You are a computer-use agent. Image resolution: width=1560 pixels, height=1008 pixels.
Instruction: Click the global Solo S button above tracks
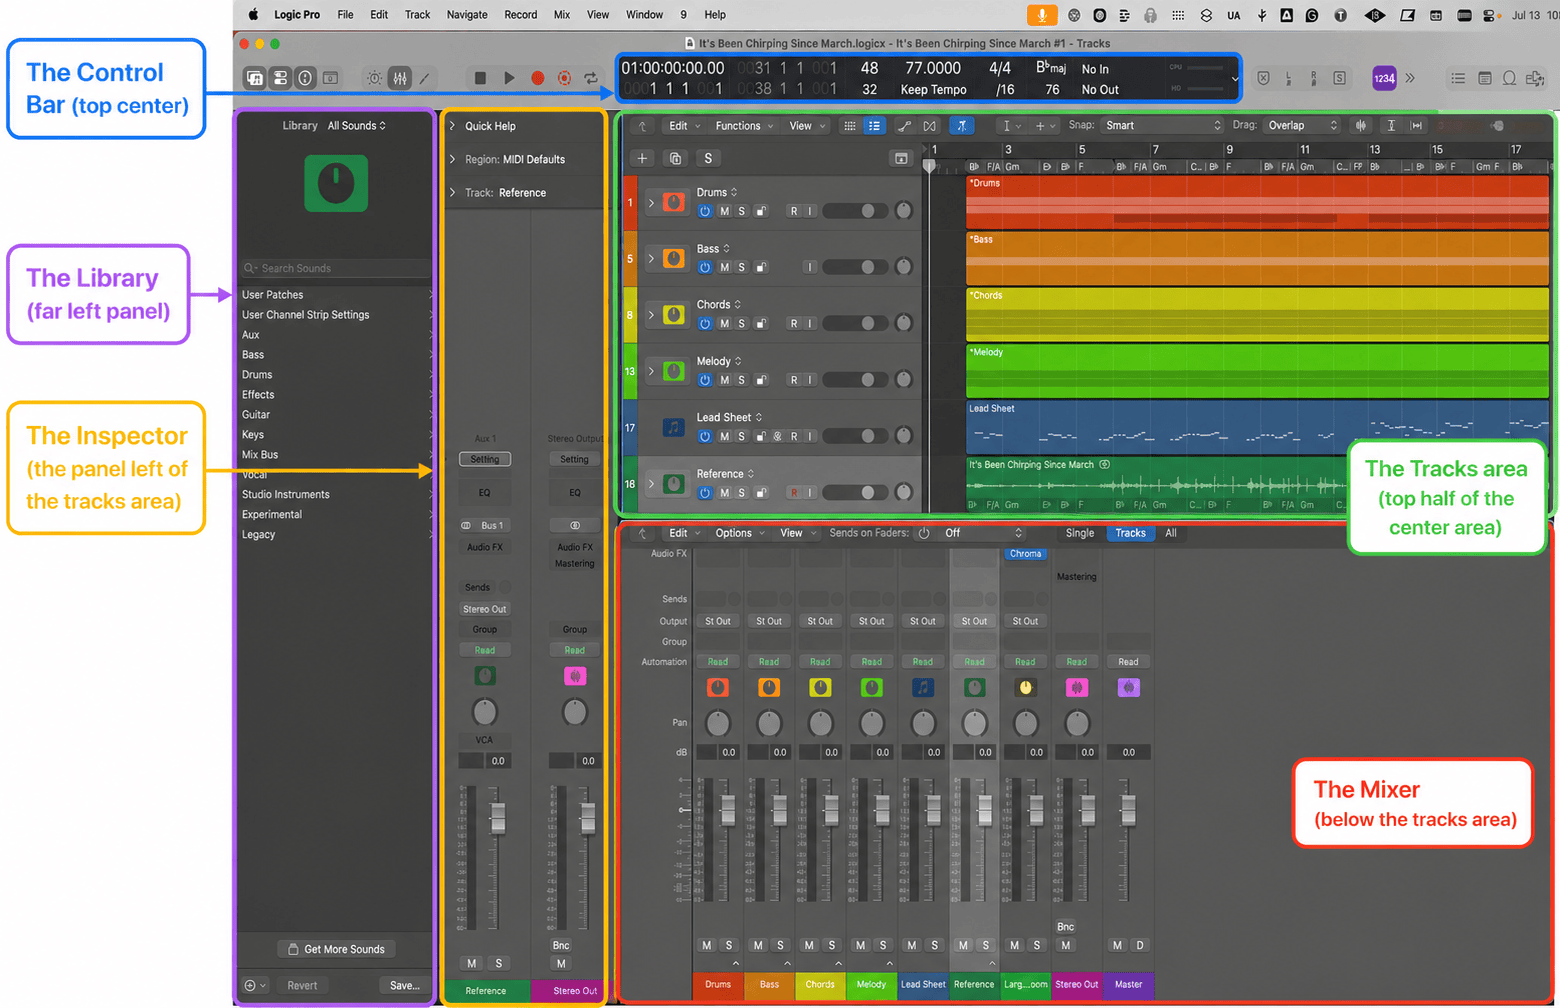click(x=708, y=158)
